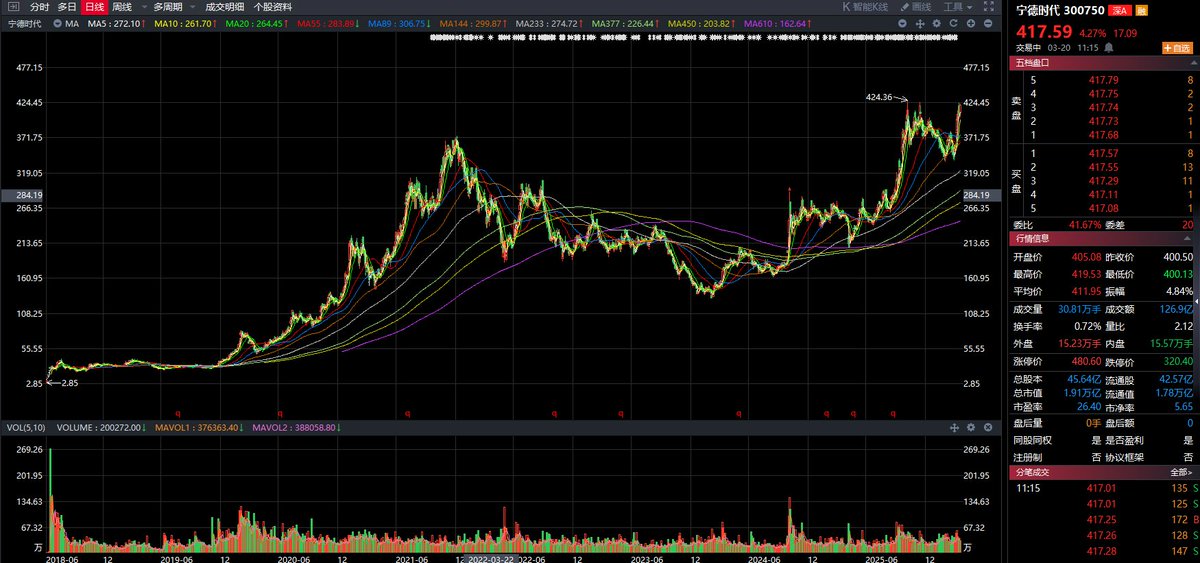The image size is (1200, 563).
Task: Zoom in the K-line chart with plus icon
Action: tap(972, 22)
